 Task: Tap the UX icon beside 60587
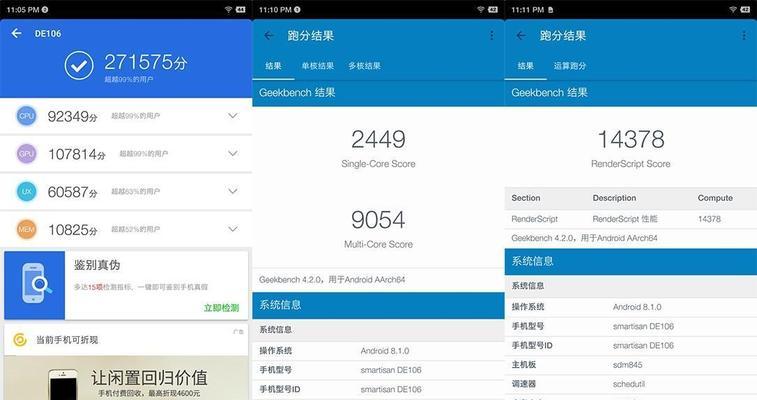point(27,192)
